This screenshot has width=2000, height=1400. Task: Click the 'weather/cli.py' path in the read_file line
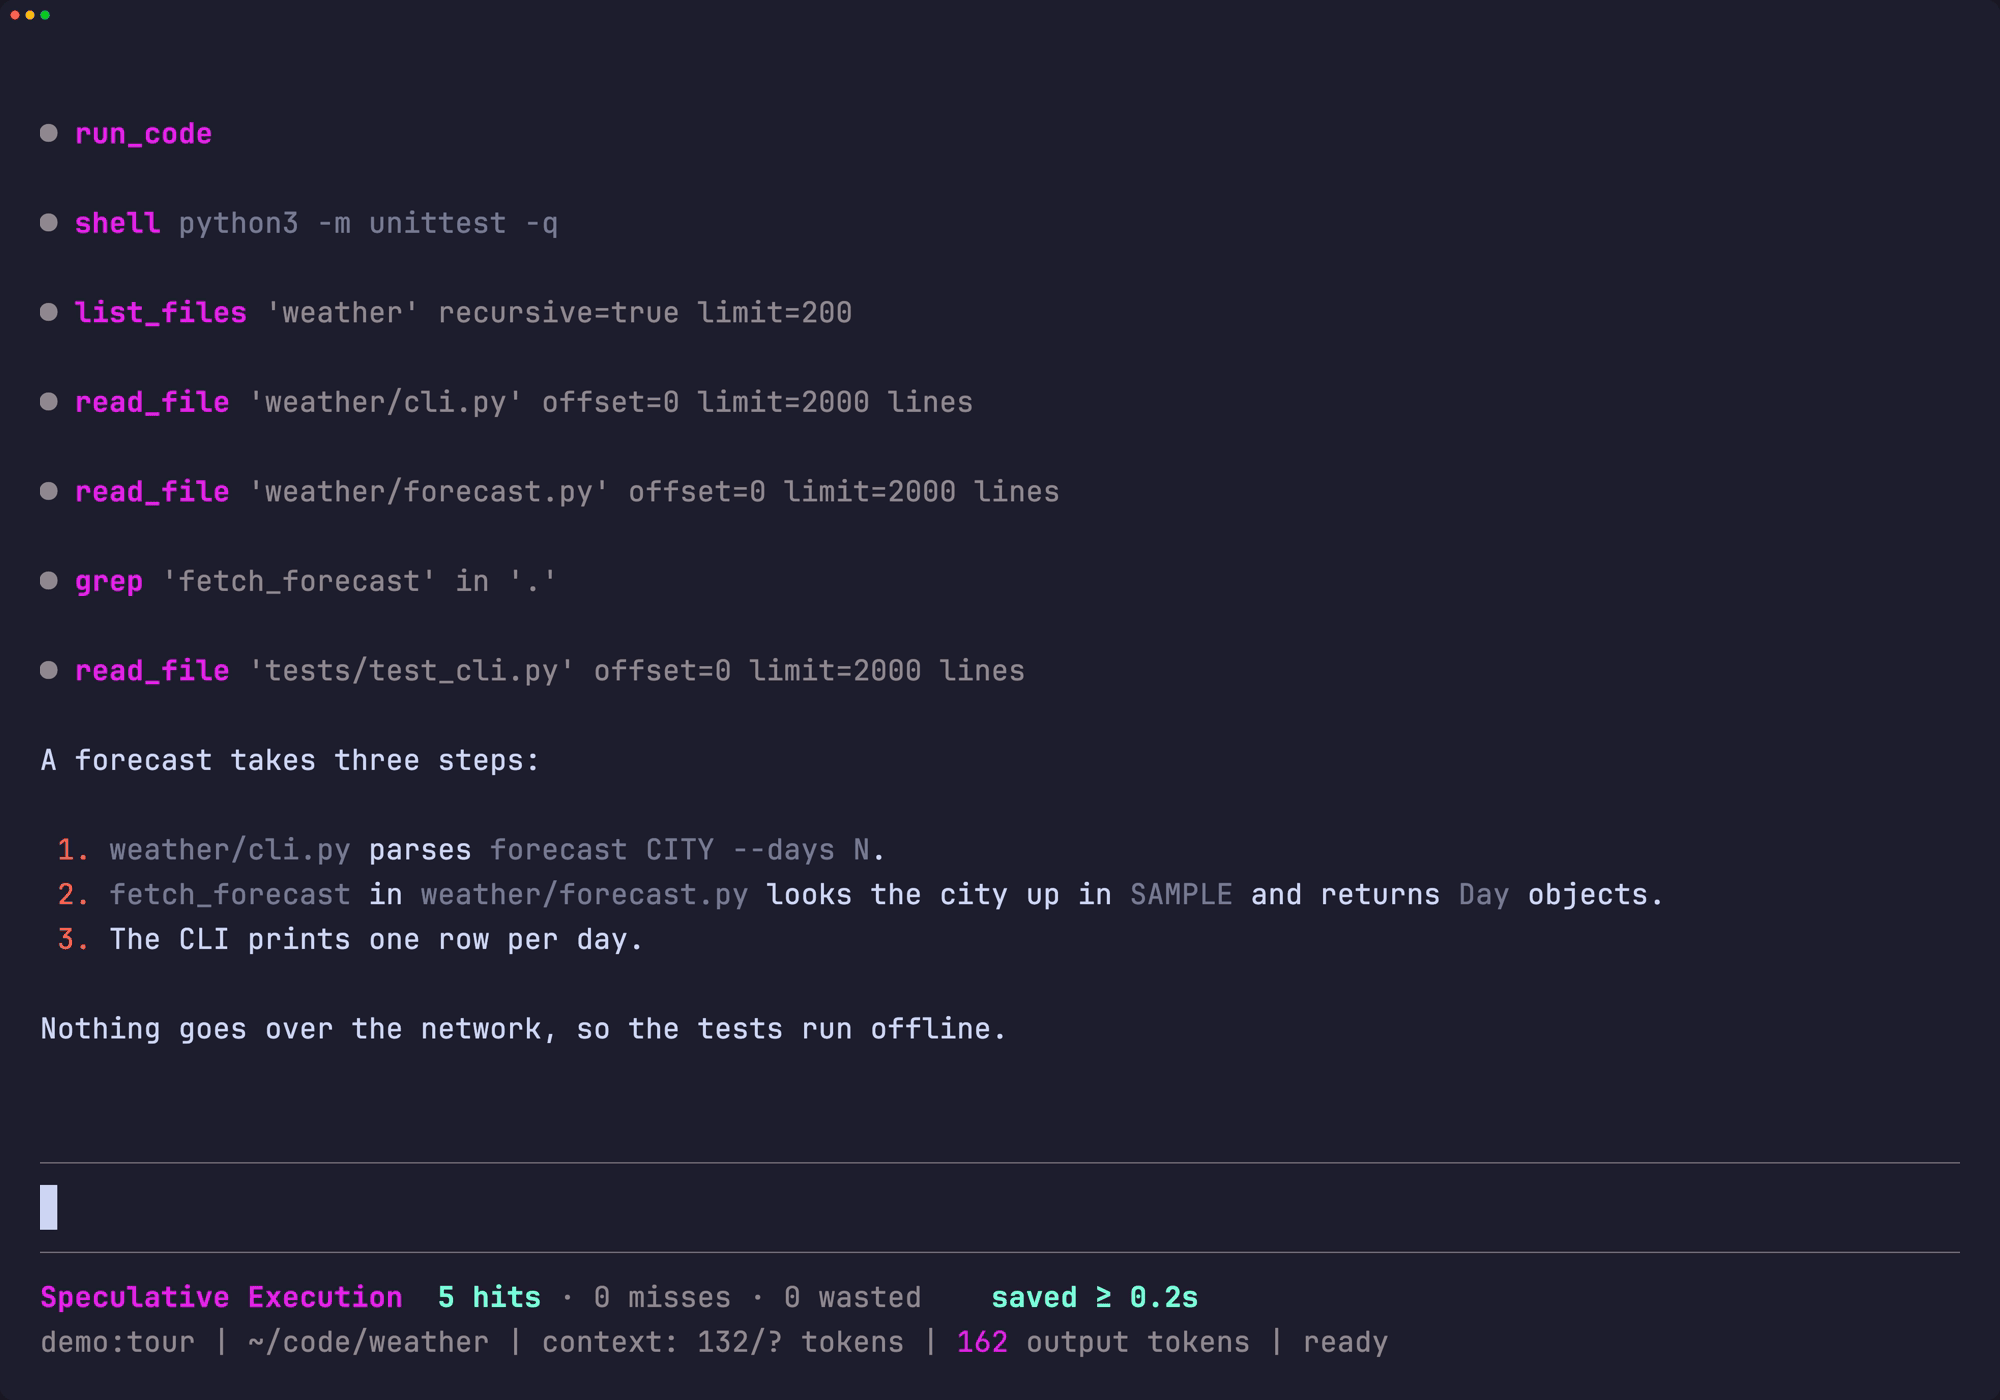[x=385, y=402]
